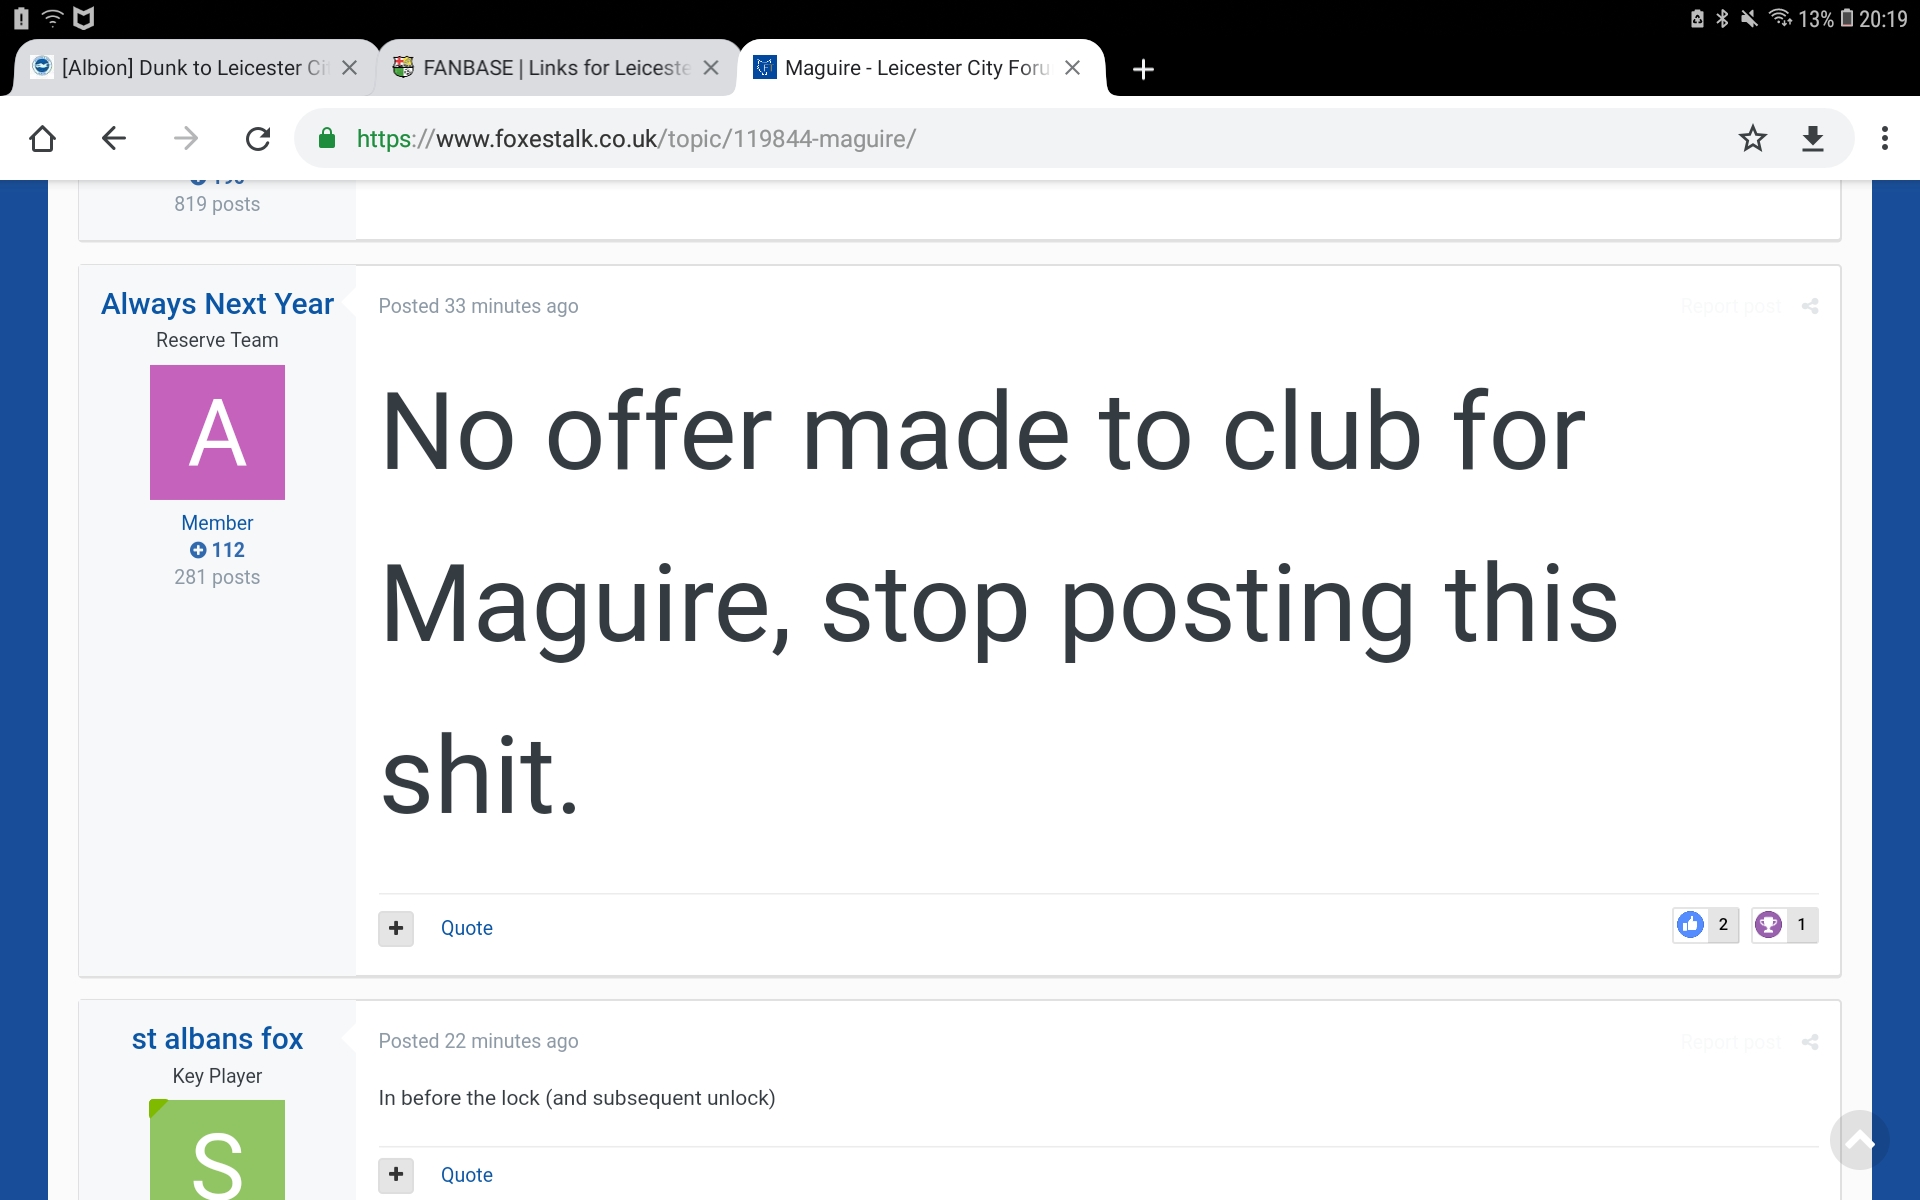Click the scroll-to-top arrow button
Image resolution: width=1920 pixels, height=1200 pixels.
tap(1860, 1140)
